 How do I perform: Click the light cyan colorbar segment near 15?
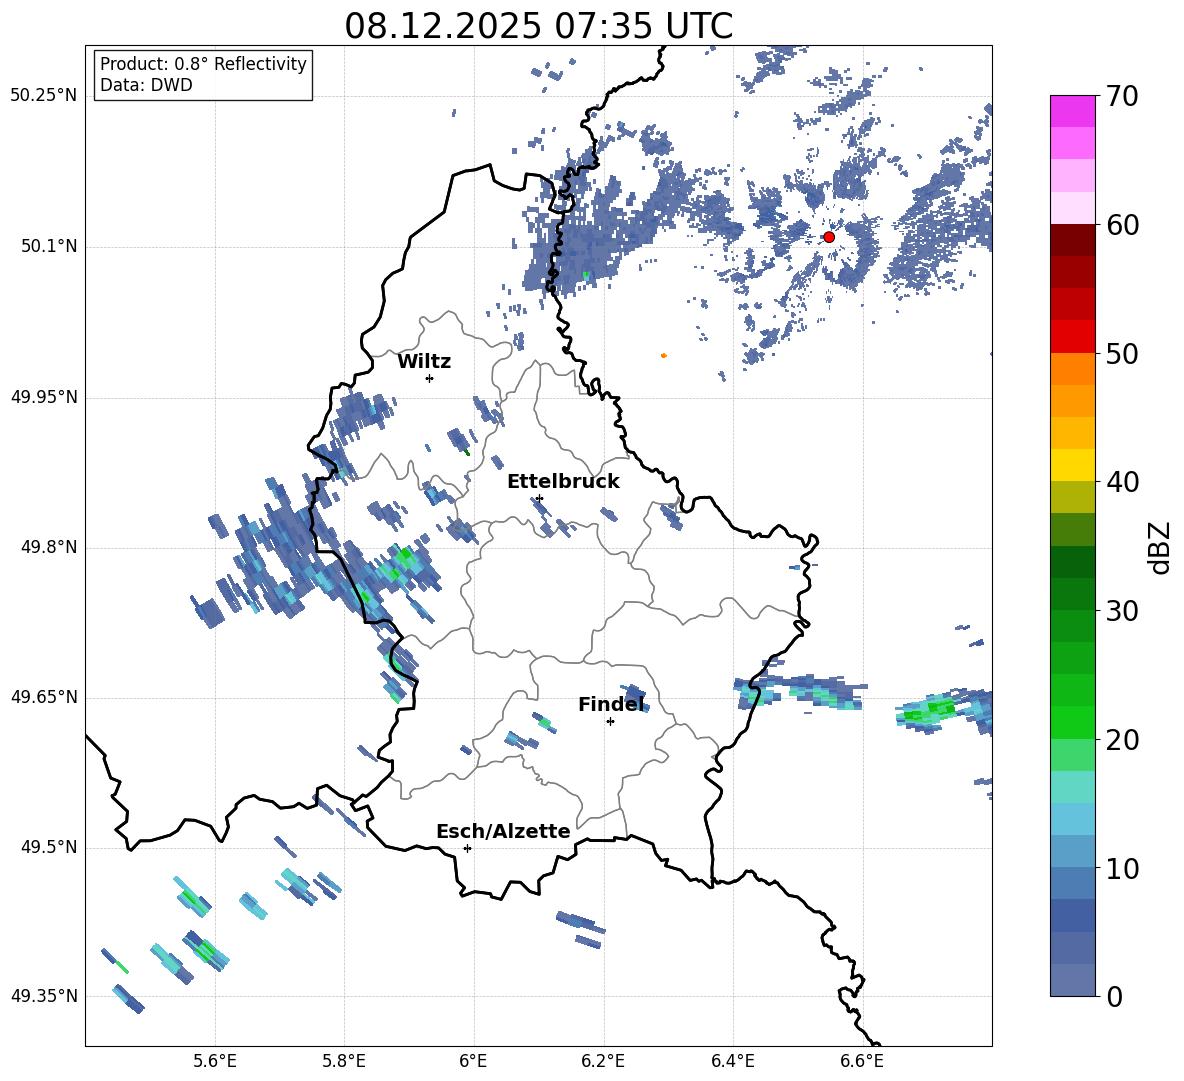tap(1072, 787)
